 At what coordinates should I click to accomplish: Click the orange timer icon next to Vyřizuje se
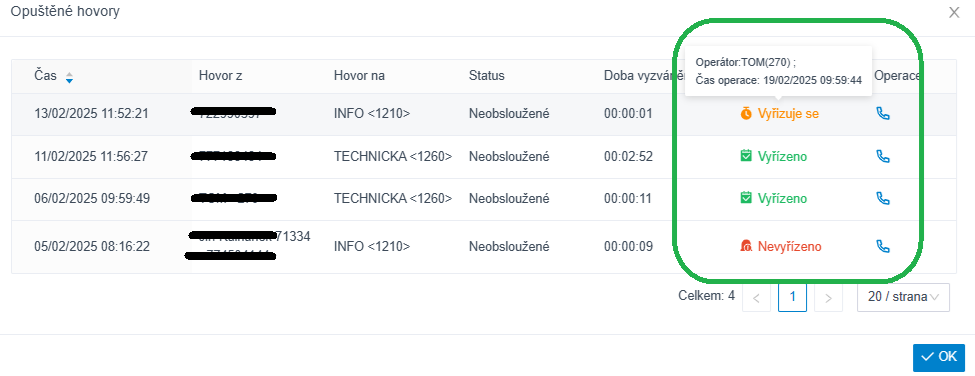(746, 114)
